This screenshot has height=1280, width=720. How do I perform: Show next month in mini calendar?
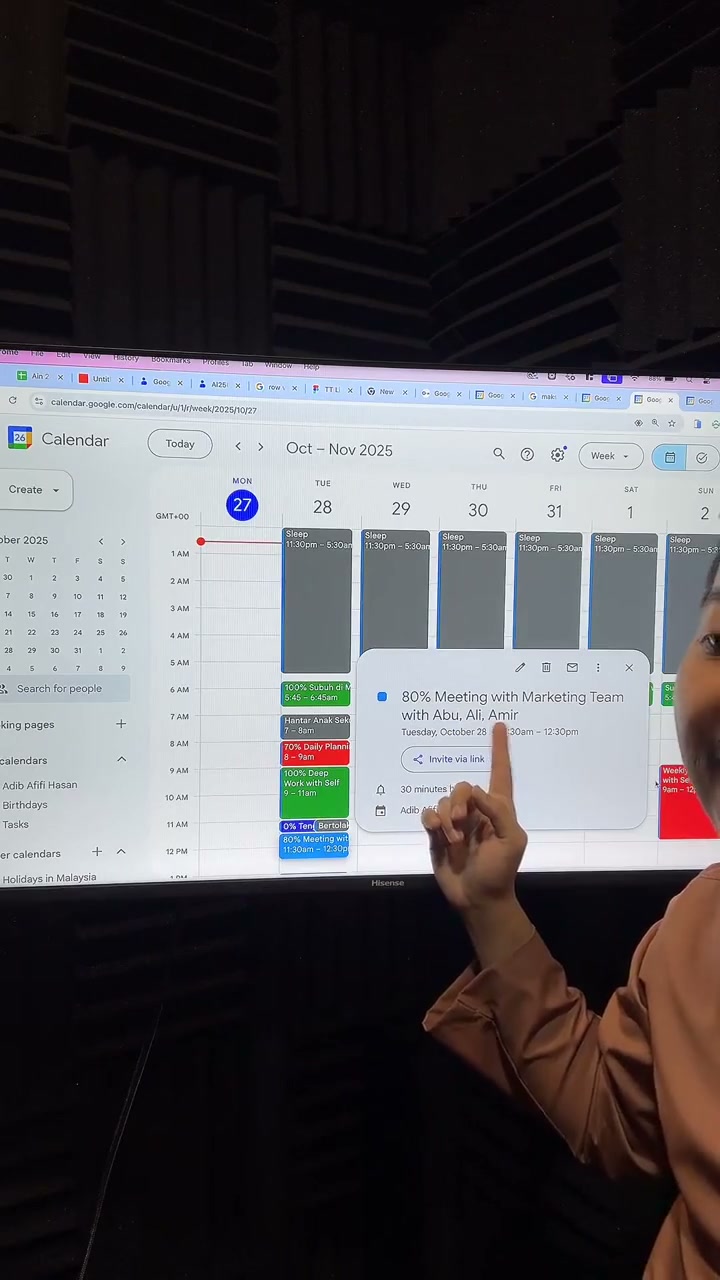pyautogui.click(x=123, y=542)
